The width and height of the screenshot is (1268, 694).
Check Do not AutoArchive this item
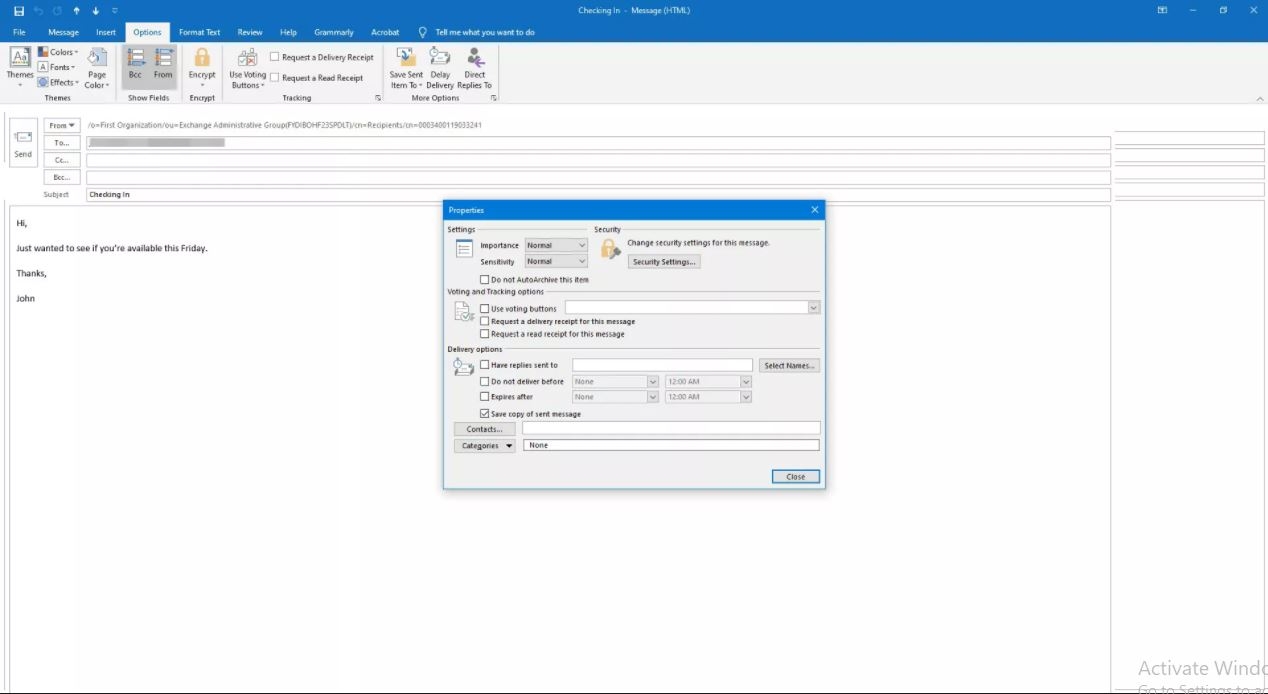pyautogui.click(x=485, y=280)
